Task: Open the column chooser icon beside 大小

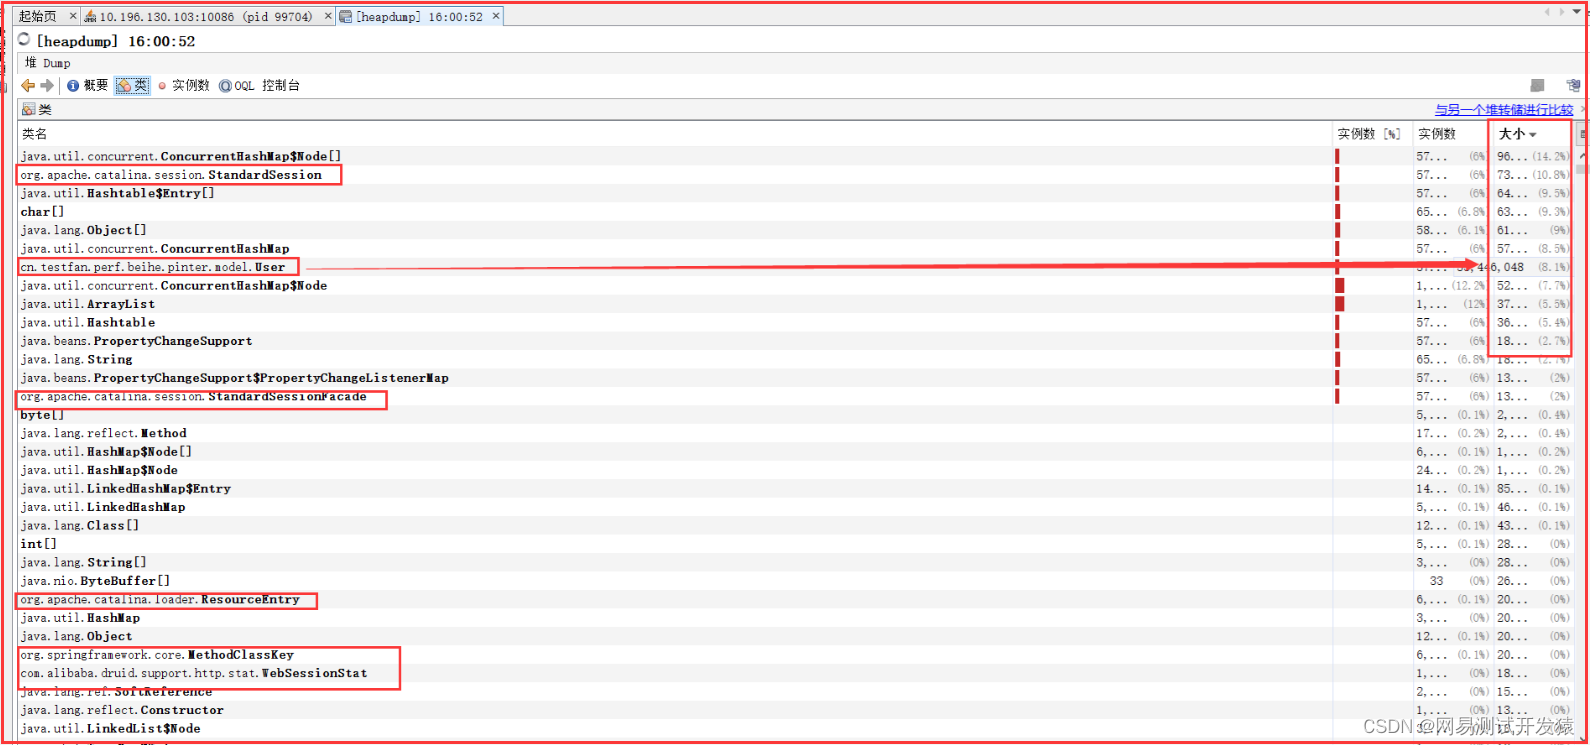Action: (1583, 134)
